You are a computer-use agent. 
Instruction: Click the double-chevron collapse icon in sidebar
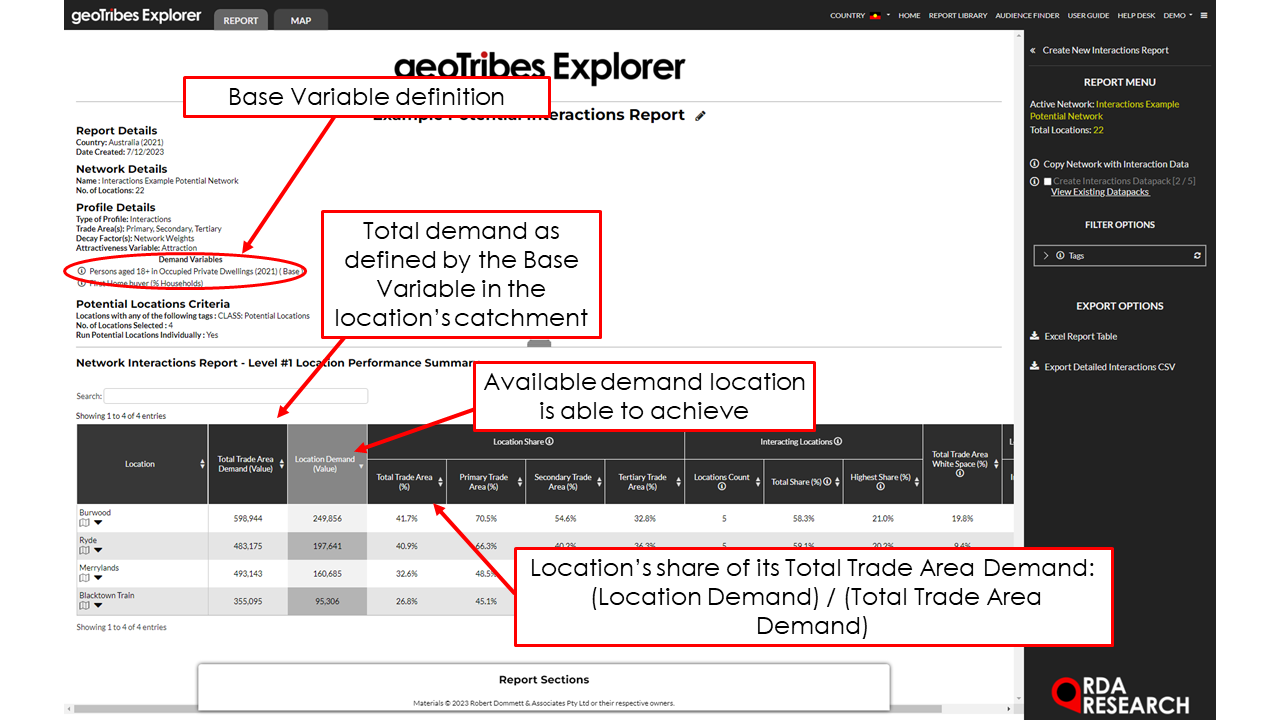pyautogui.click(x=1033, y=50)
